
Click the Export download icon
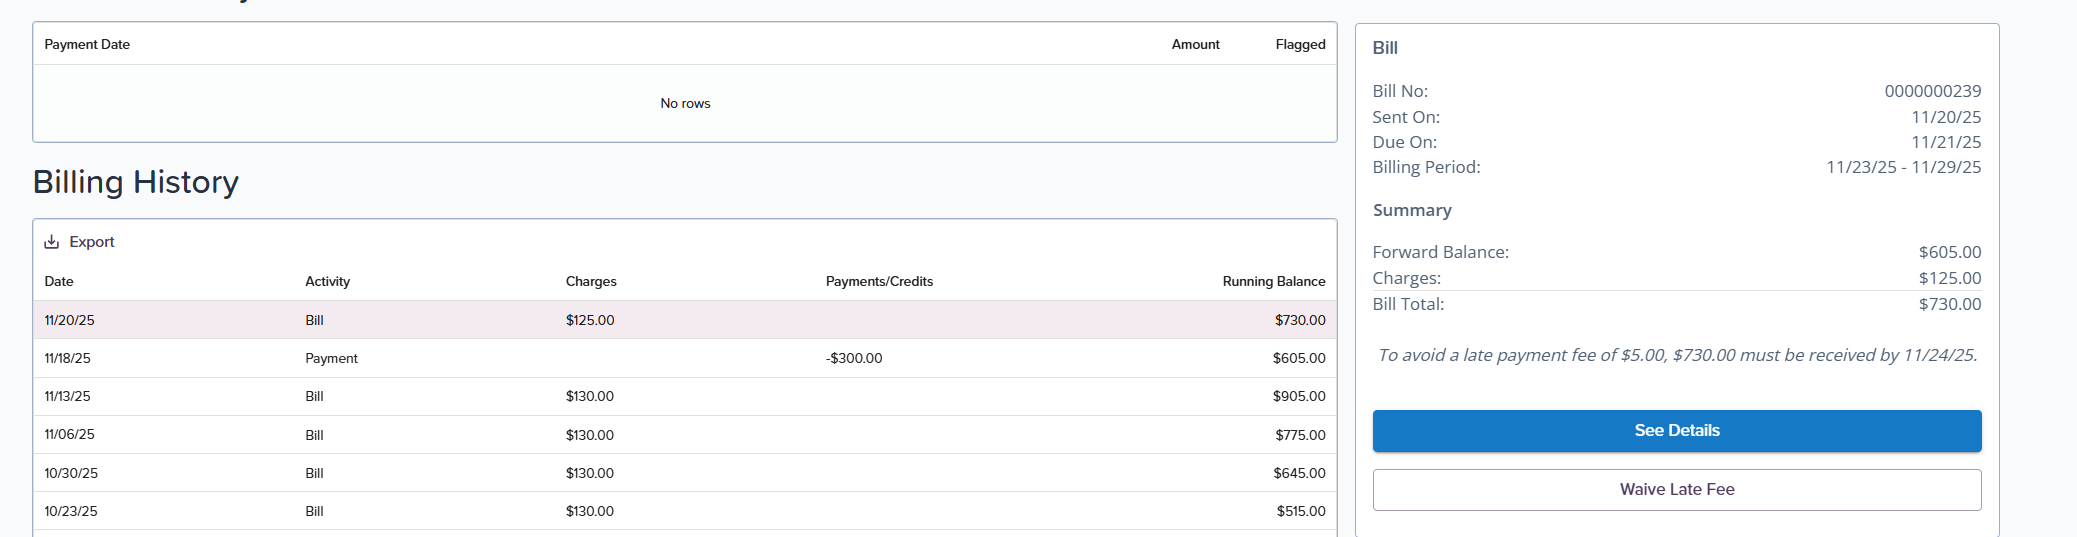[x=52, y=242]
